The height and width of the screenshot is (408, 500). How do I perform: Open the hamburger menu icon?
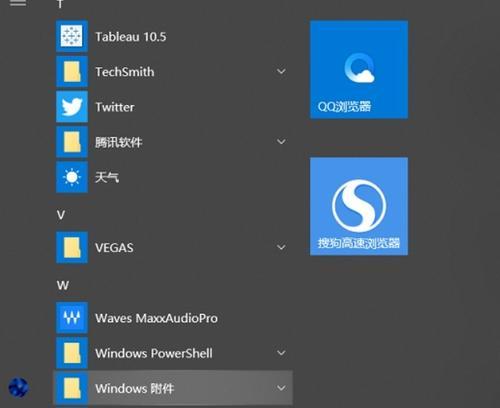coord(18,3)
